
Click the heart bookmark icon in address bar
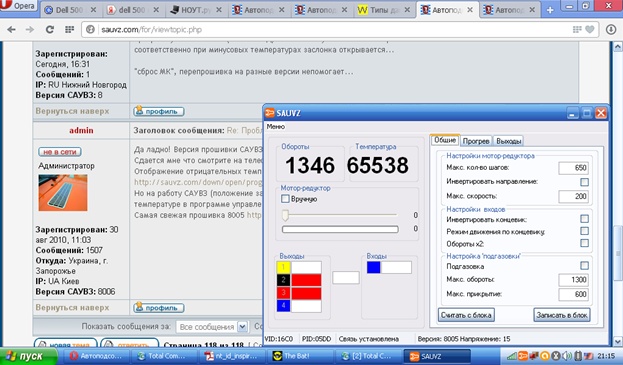[x=590, y=29]
